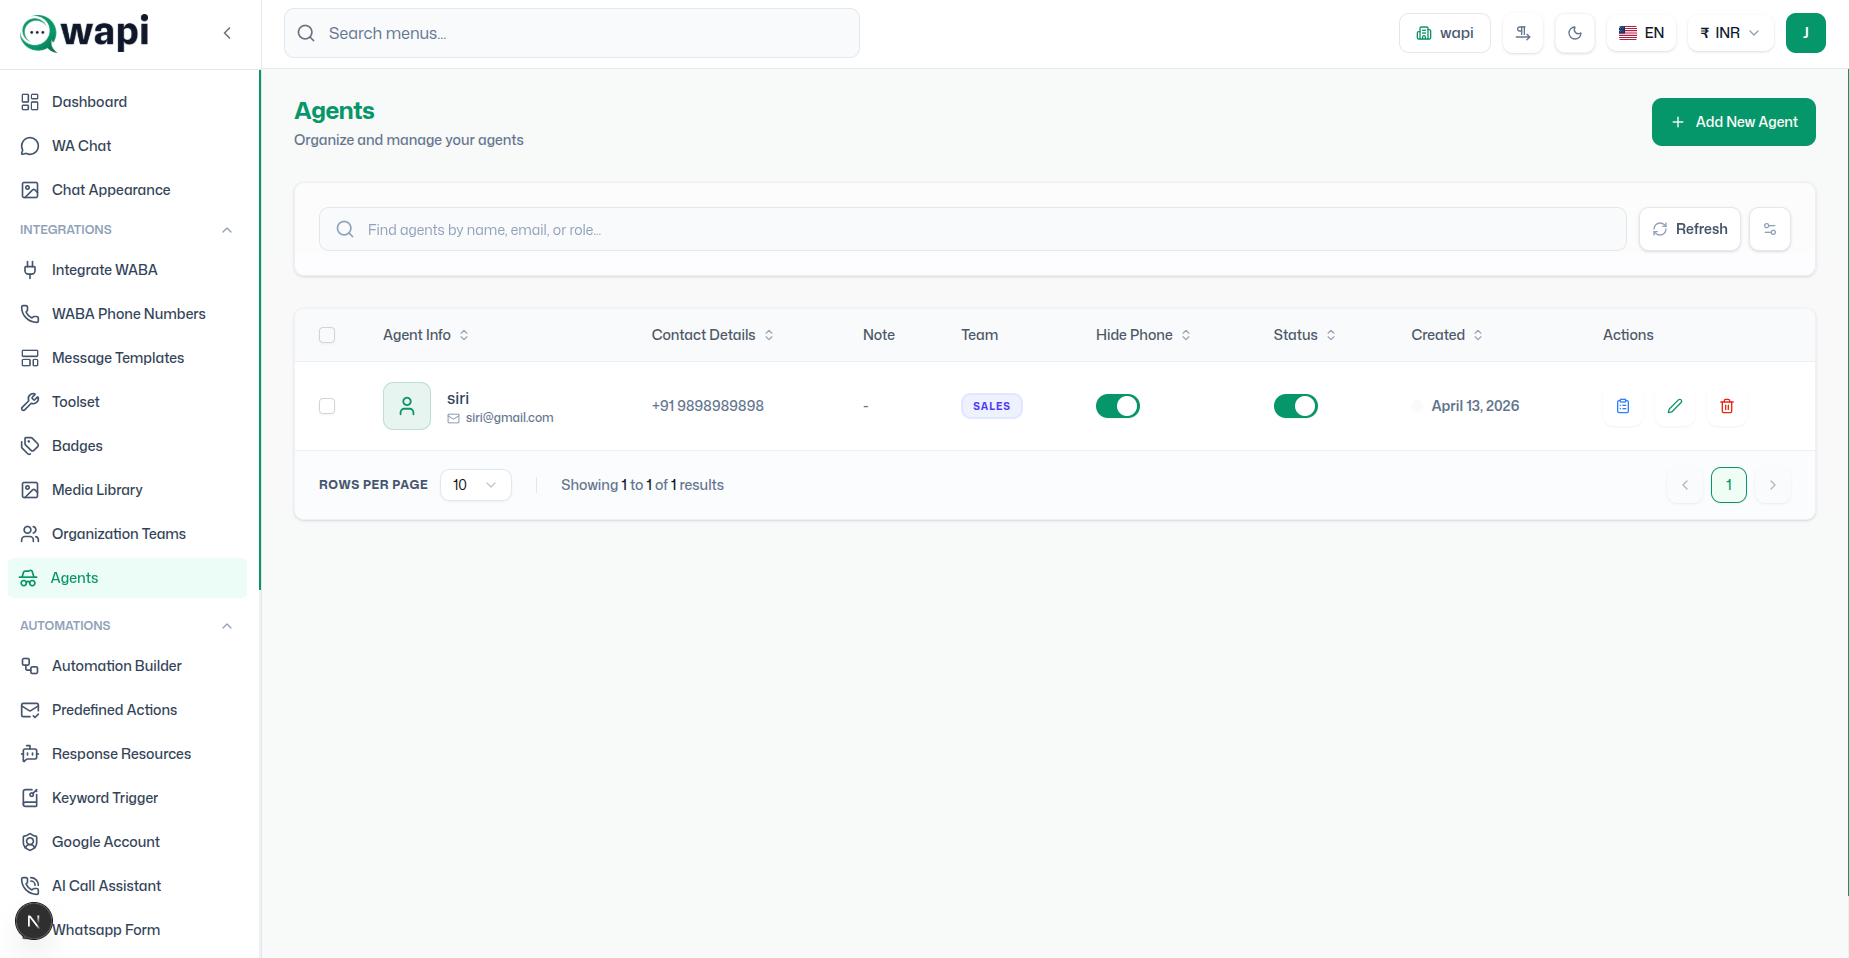The width and height of the screenshot is (1849, 958).
Task: Click the Refresh button
Action: coord(1690,229)
